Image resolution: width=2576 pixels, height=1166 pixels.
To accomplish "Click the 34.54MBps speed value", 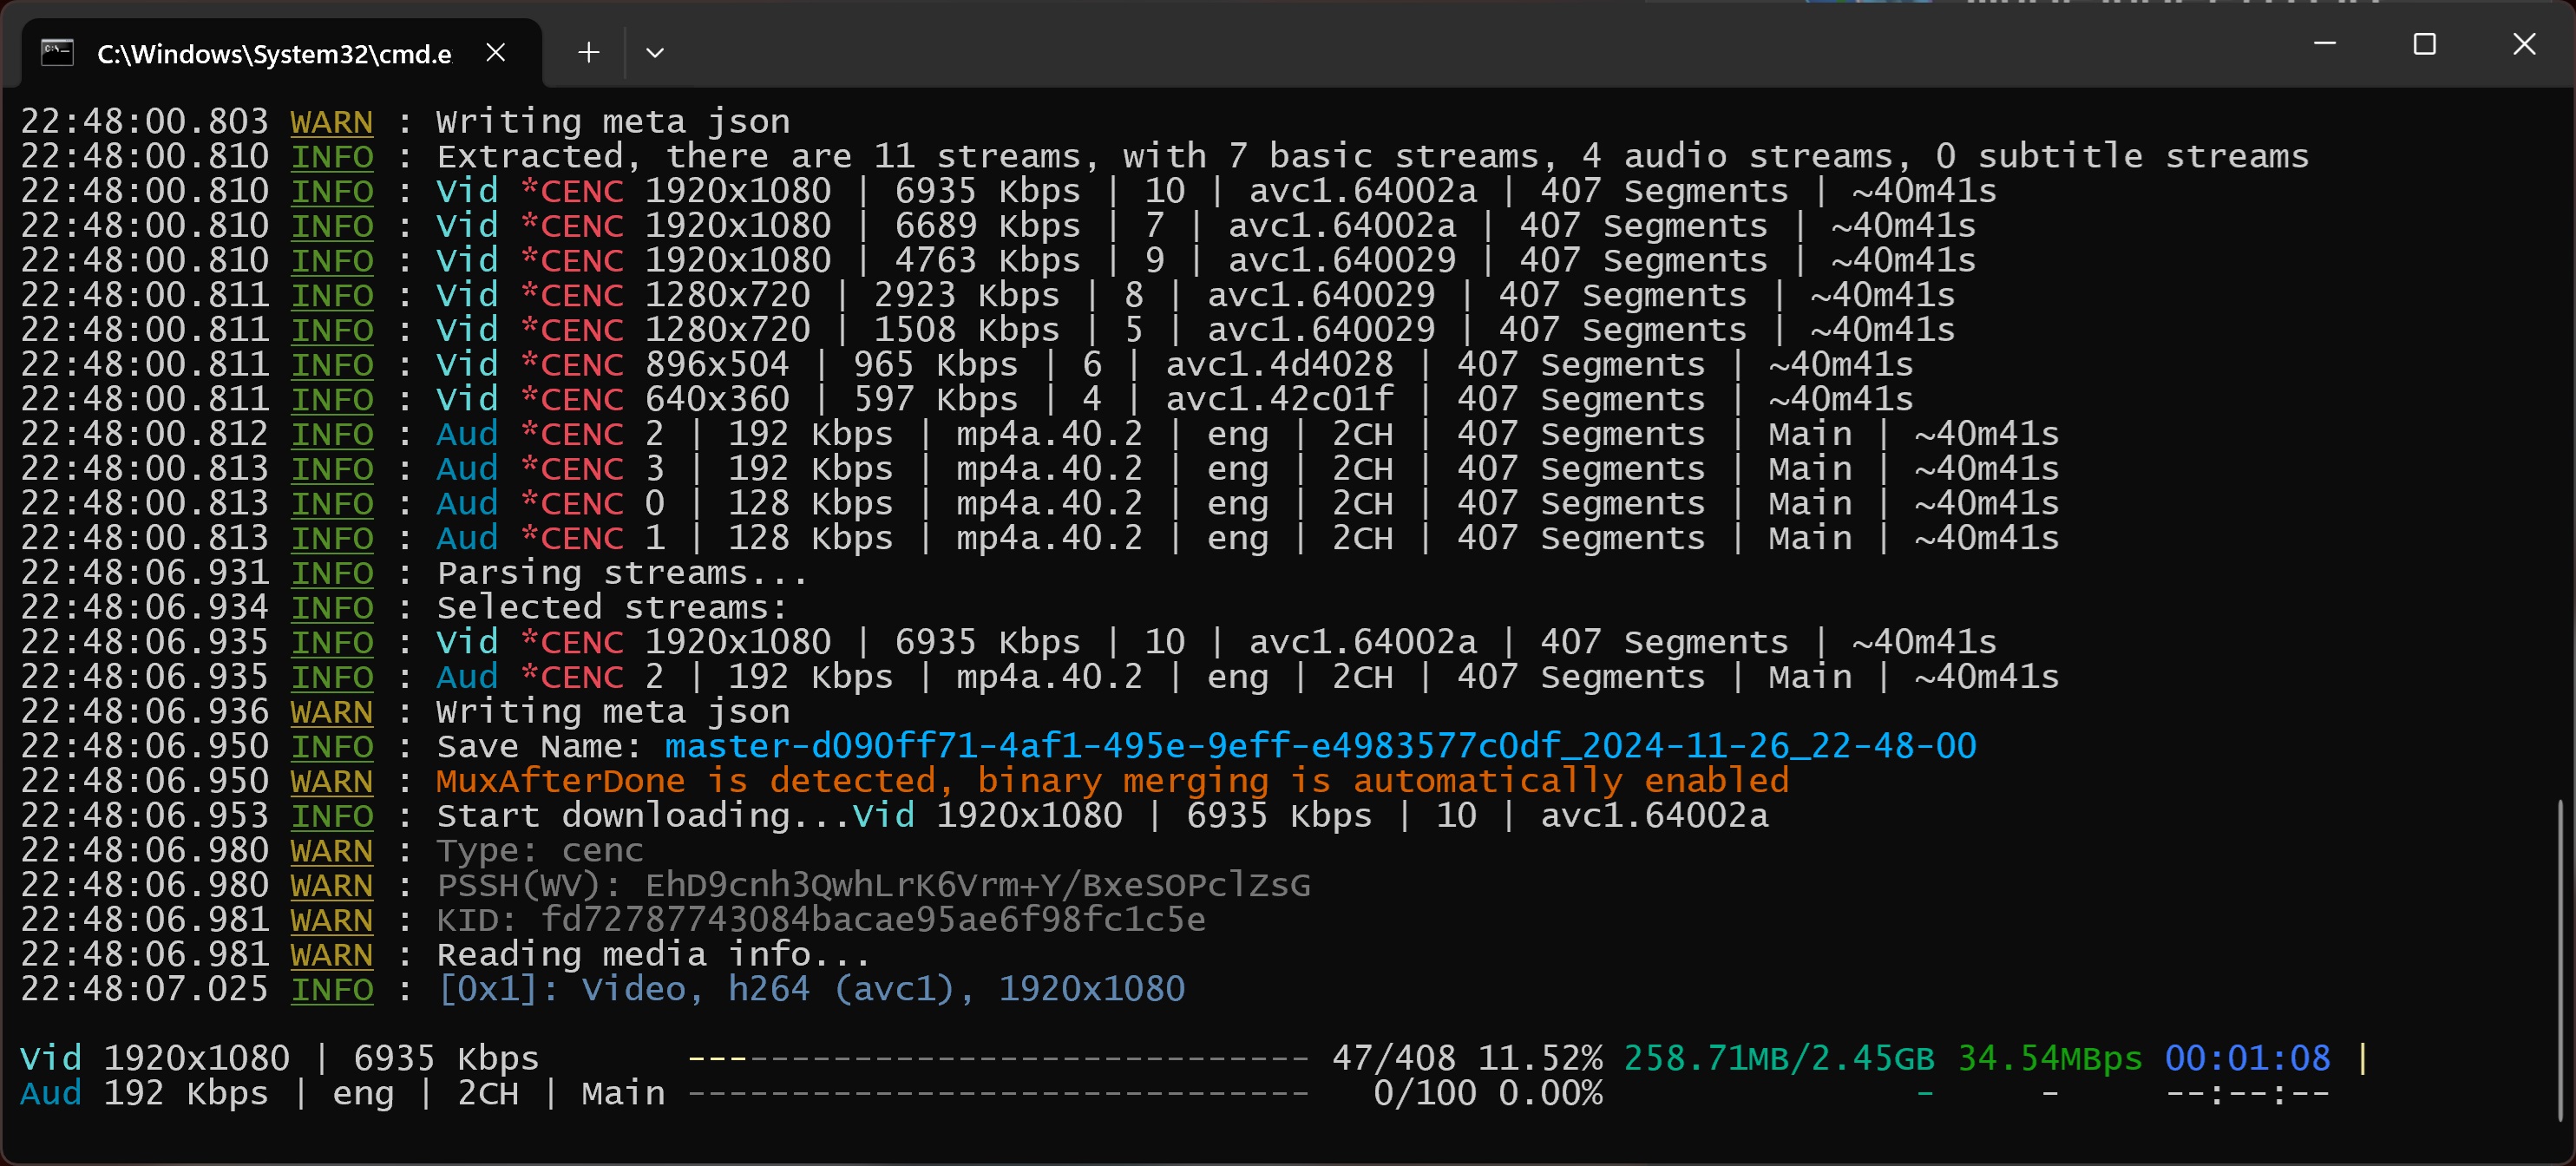I will pyautogui.click(x=2050, y=1058).
